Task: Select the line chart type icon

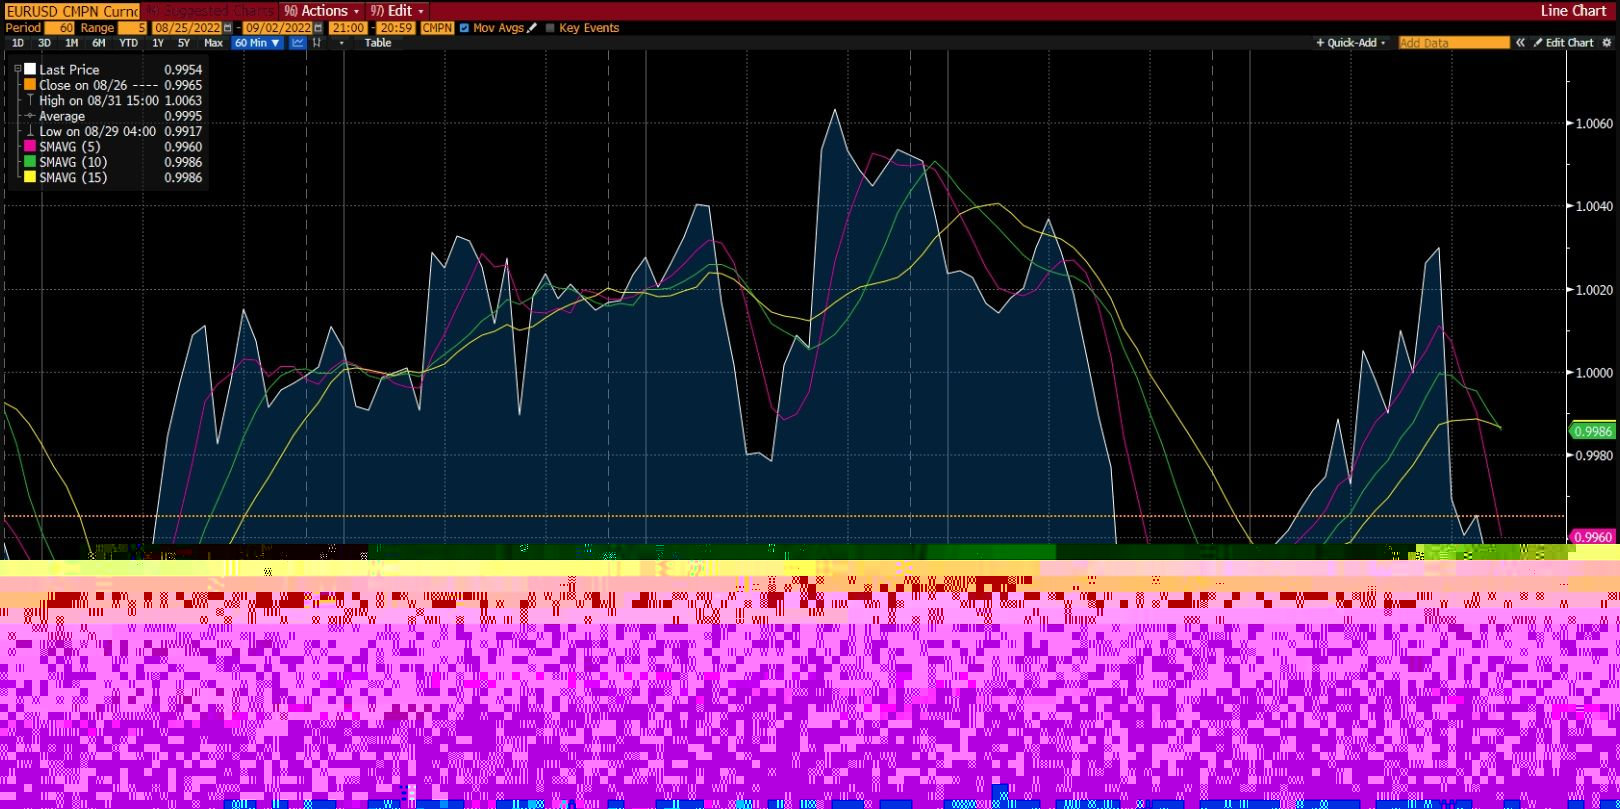Action: pyautogui.click(x=298, y=43)
